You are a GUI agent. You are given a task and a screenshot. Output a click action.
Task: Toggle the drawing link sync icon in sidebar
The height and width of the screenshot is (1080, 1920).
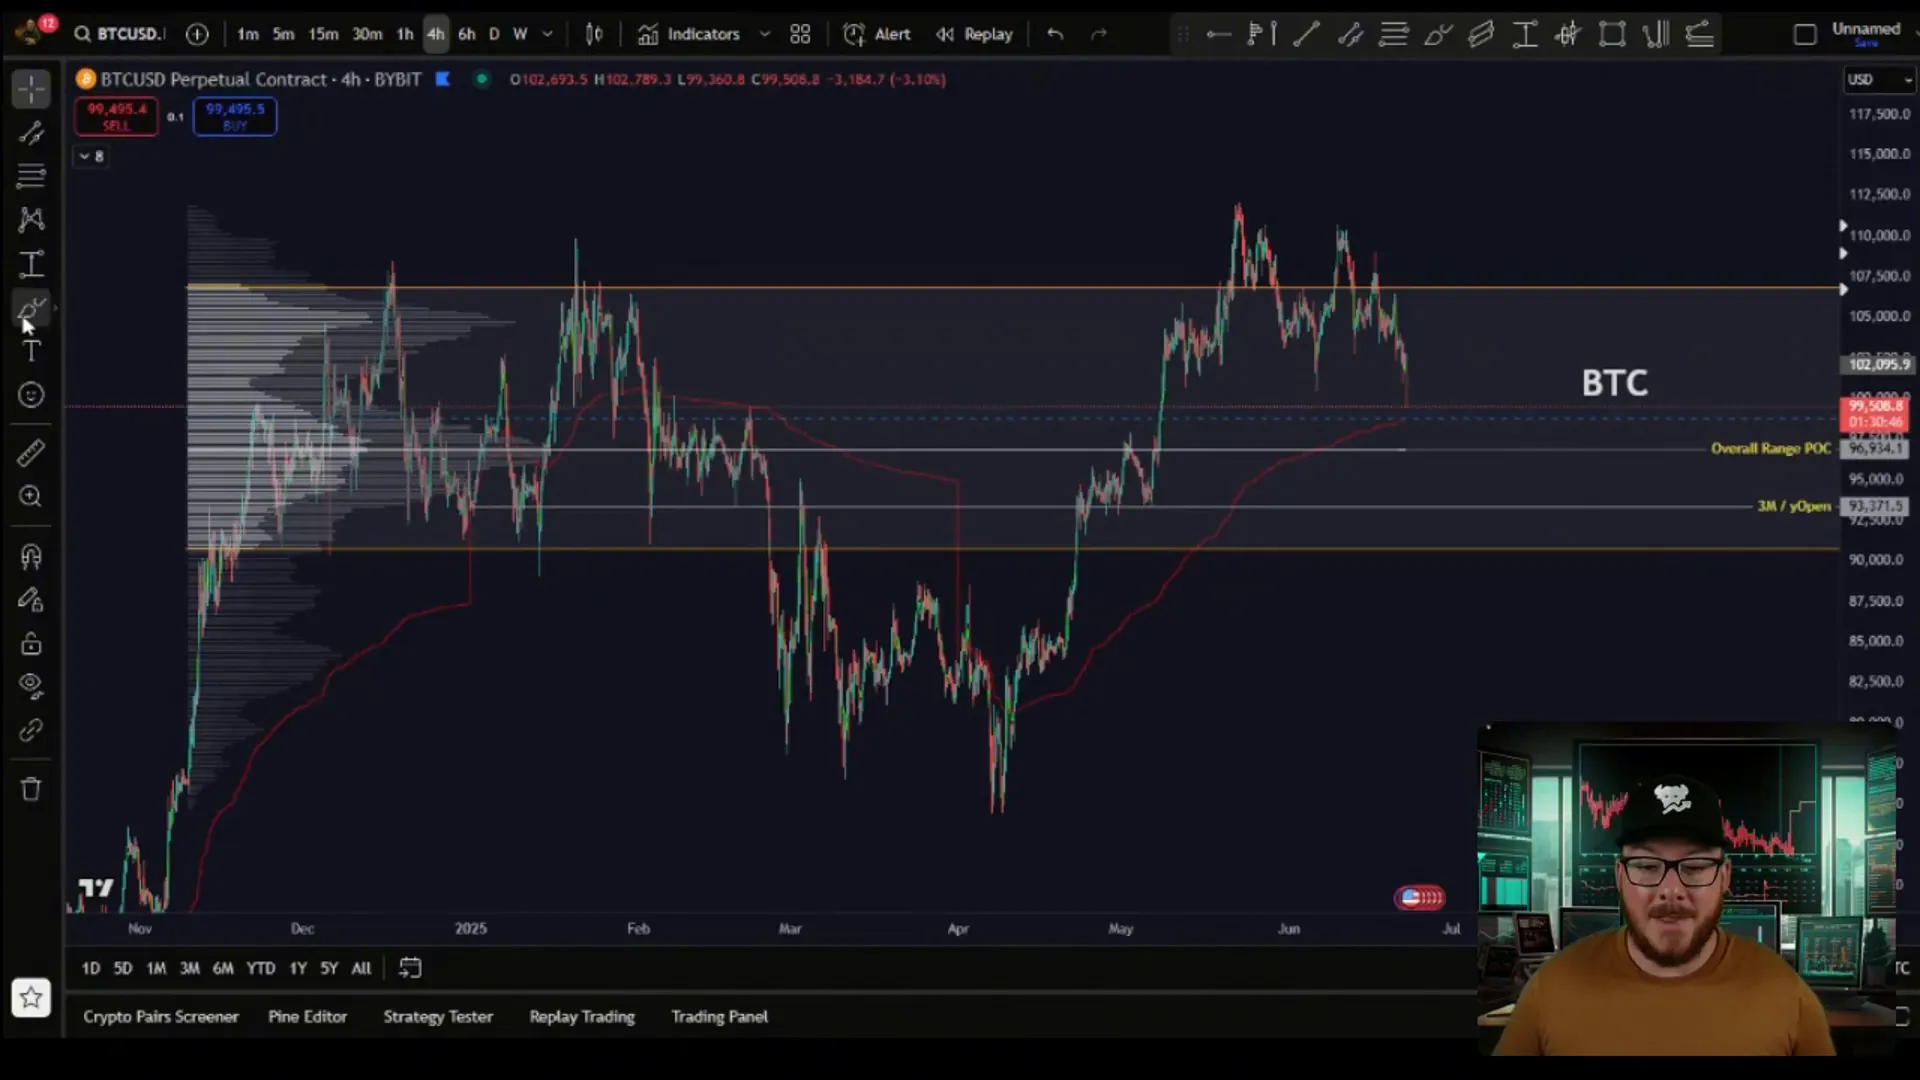[x=31, y=731]
